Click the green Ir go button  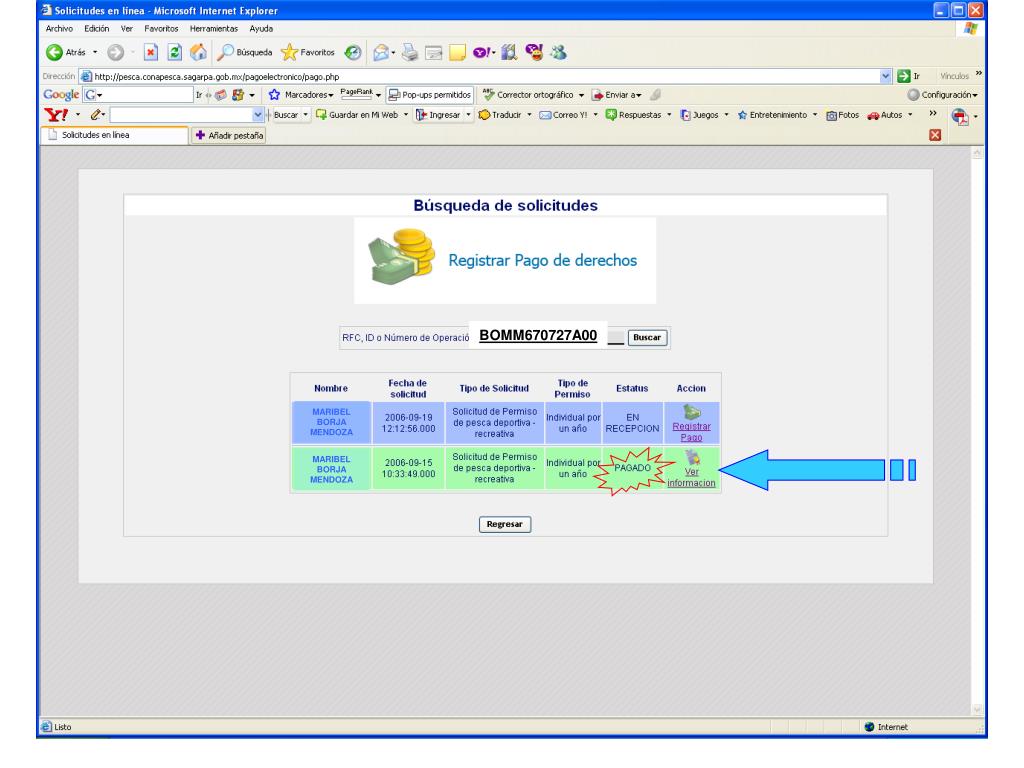pyautogui.click(x=908, y=76)
